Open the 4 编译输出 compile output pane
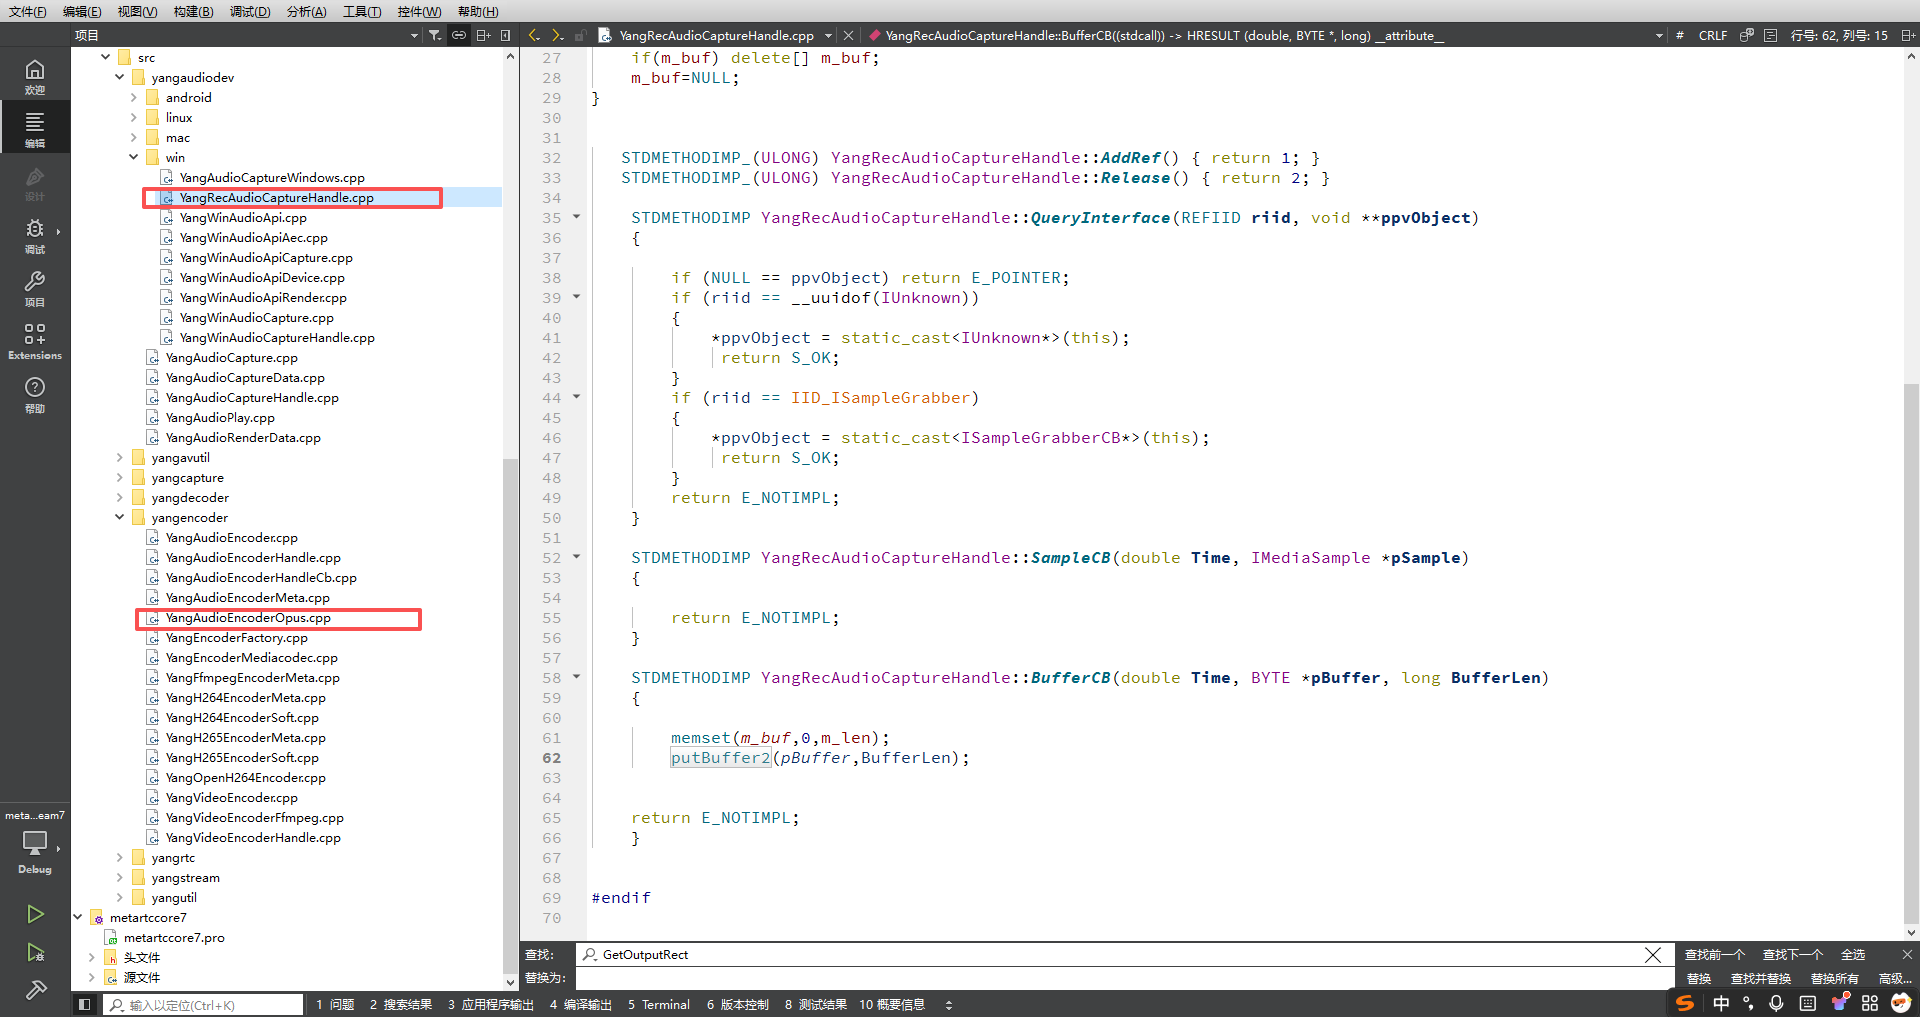 (580, 1004)
